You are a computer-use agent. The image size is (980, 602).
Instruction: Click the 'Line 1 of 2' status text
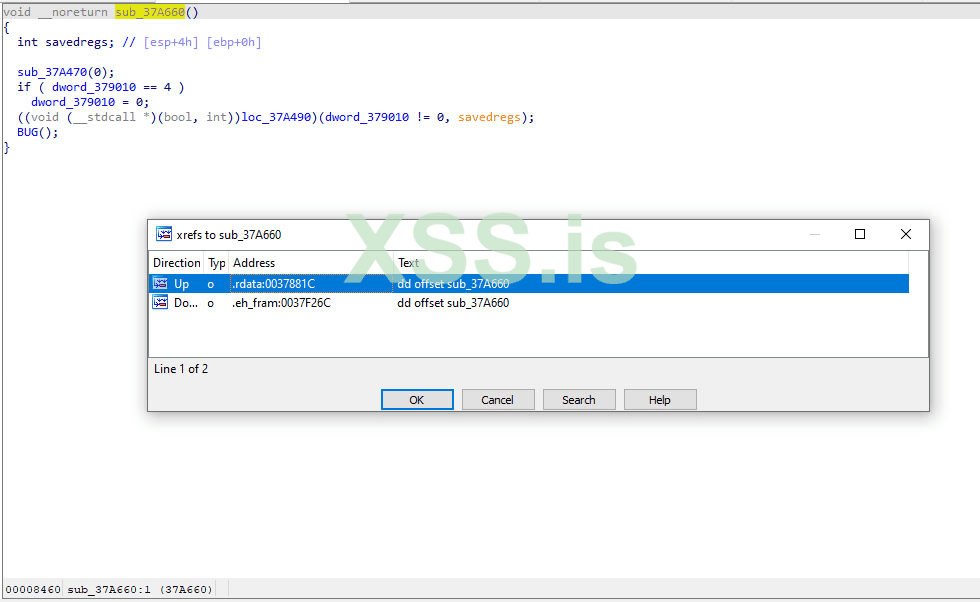(181, 369)
